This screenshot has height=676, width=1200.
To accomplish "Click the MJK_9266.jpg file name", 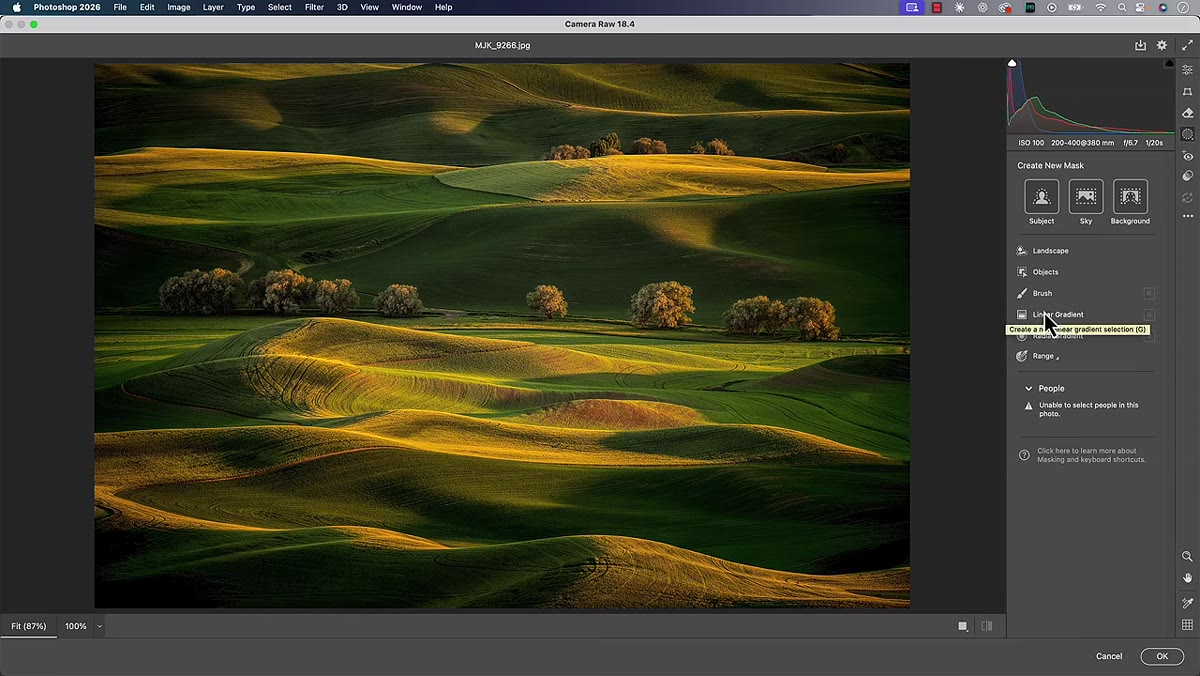I will (x=502, y=45).
